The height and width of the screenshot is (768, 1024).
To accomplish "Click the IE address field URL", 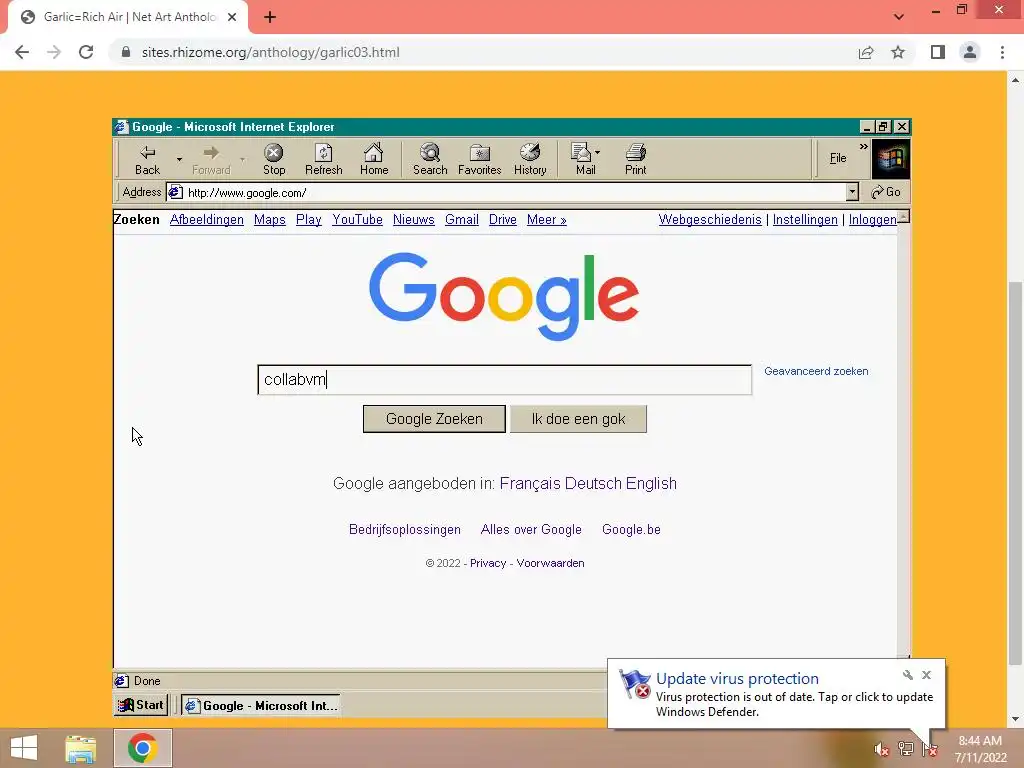I will point(247,193).
